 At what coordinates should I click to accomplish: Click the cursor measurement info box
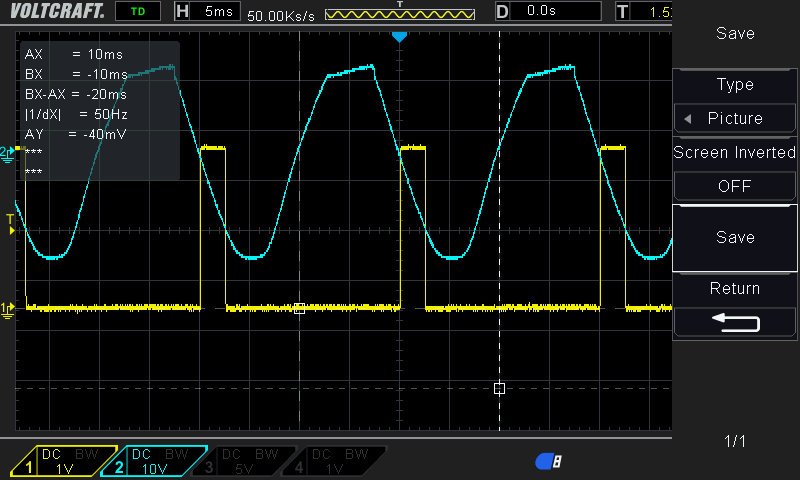100,111
